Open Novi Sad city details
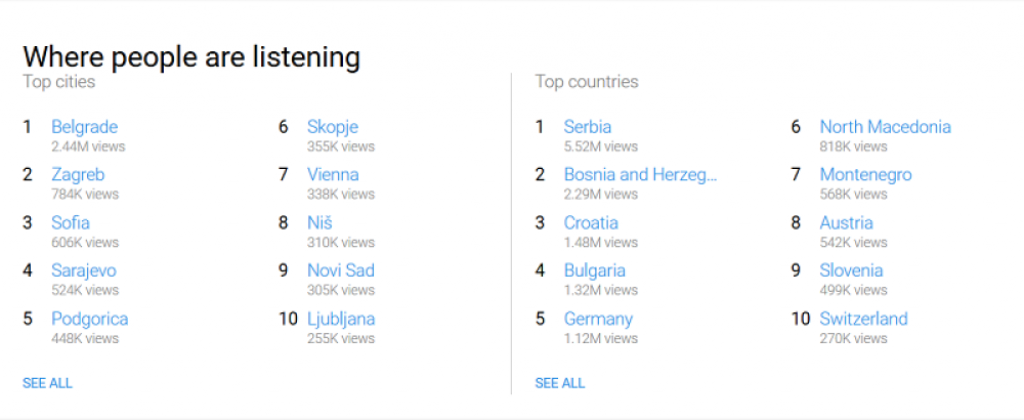This screenshot has height=420, width=1024. tap(340, 271)
